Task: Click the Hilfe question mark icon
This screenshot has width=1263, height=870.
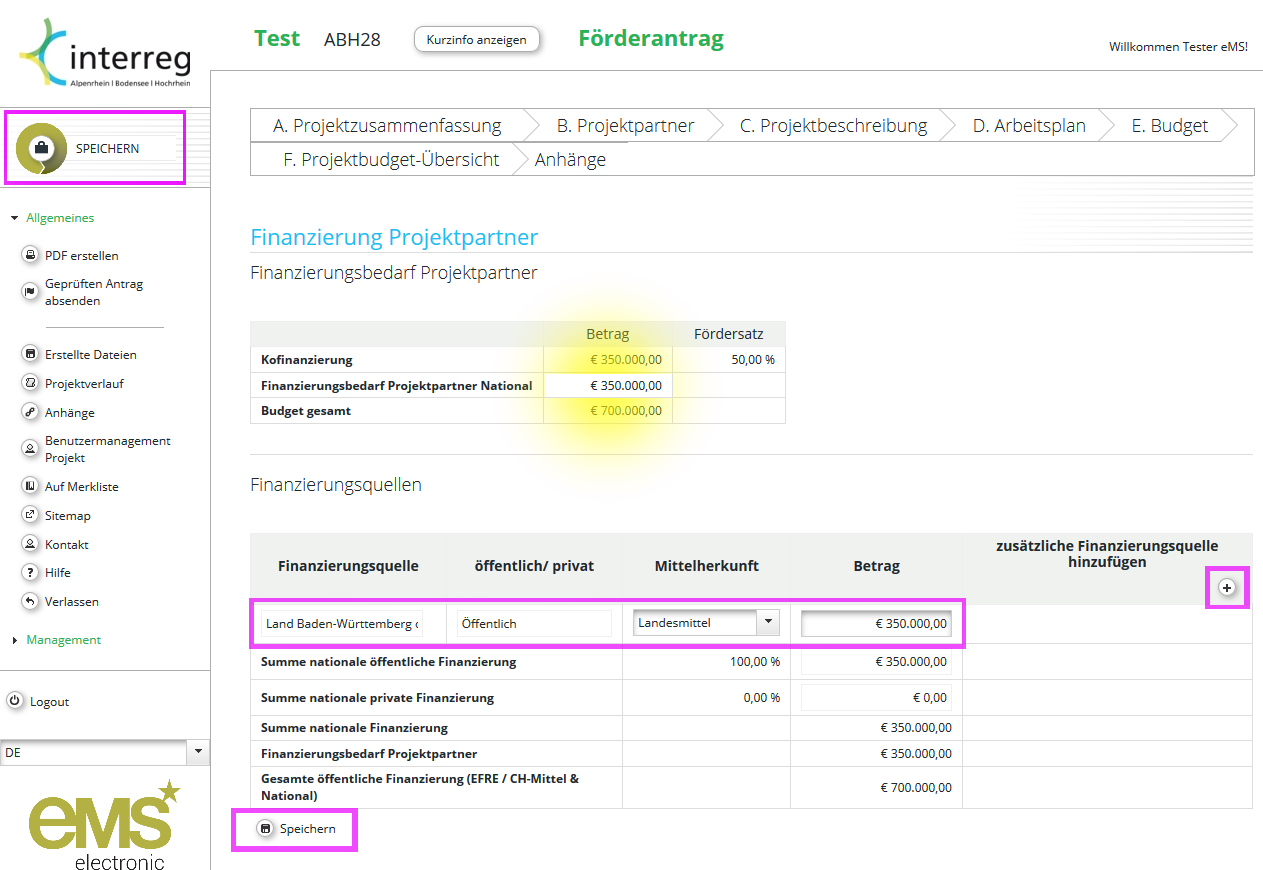Action: click(30, 572)
